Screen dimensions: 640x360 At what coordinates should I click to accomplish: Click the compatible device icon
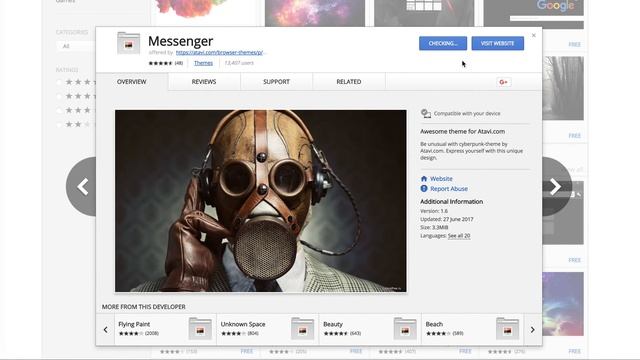[426, 113]
